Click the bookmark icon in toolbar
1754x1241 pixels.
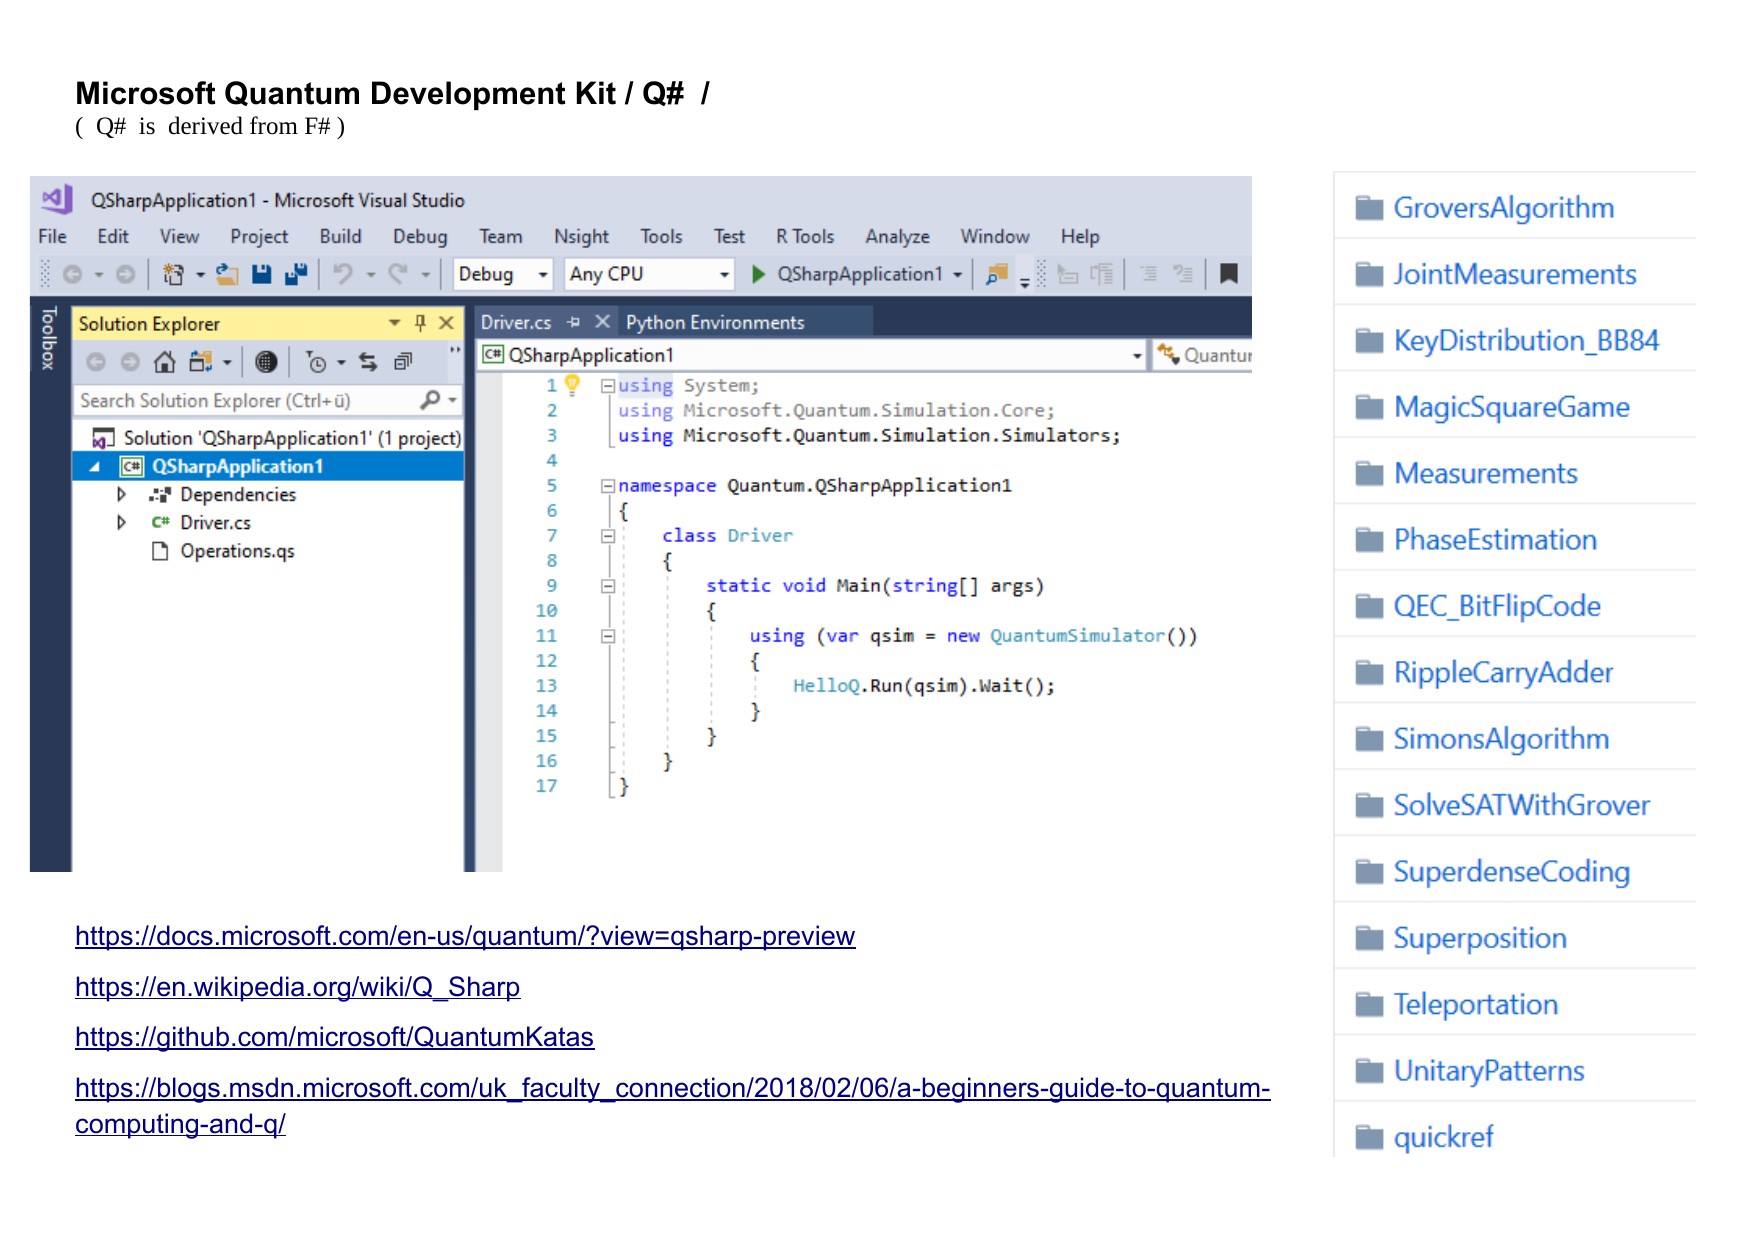(x=1229, y=274)
